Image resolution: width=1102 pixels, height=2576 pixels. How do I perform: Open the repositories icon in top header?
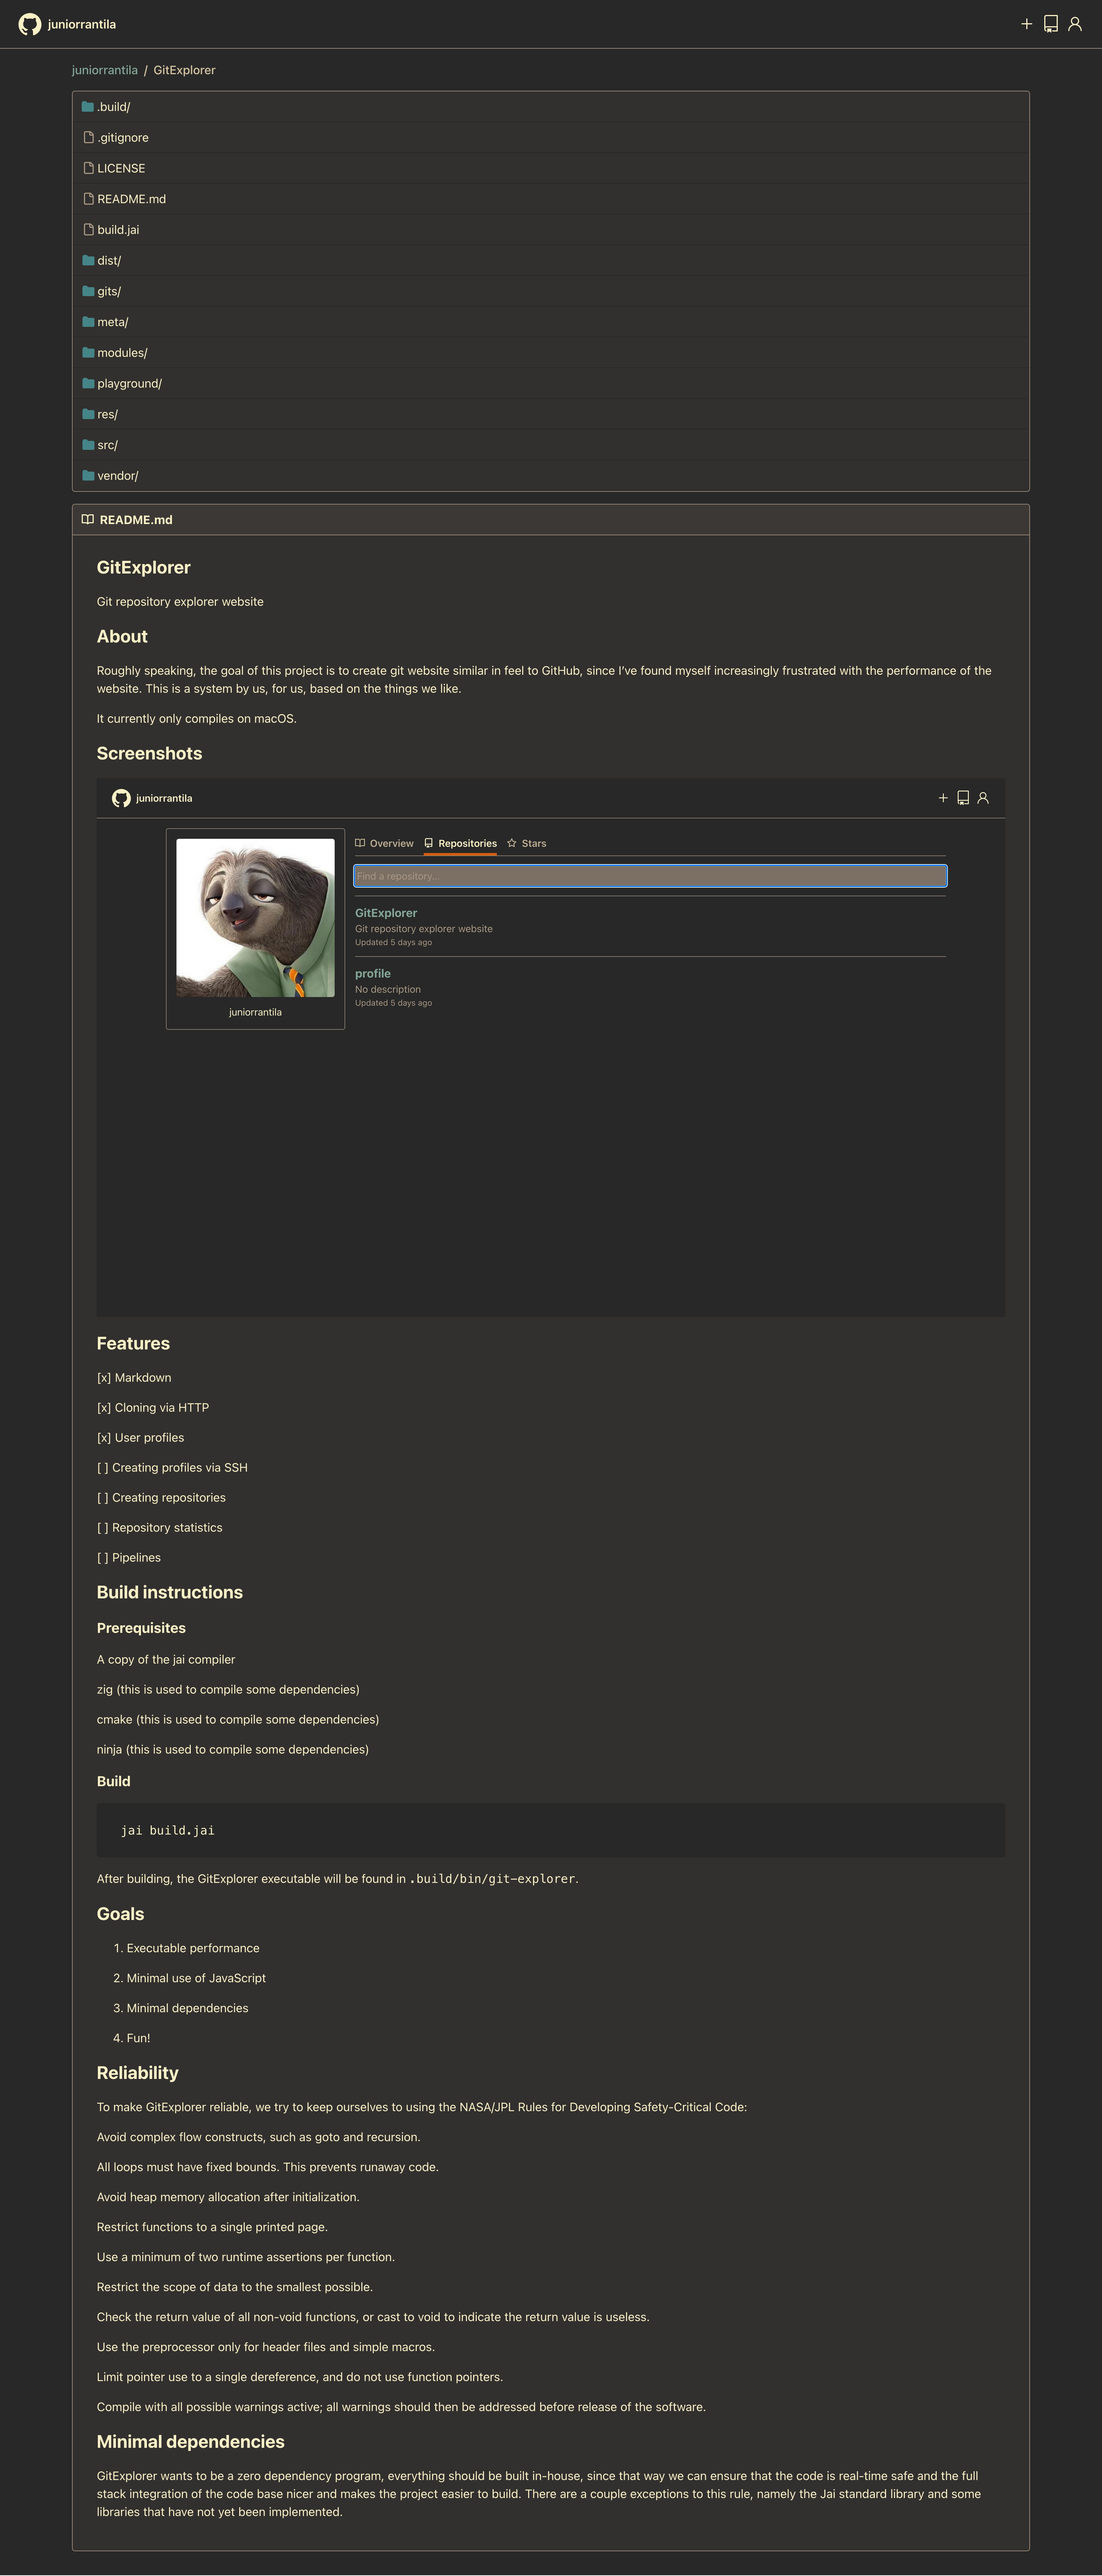[1051, 24]
